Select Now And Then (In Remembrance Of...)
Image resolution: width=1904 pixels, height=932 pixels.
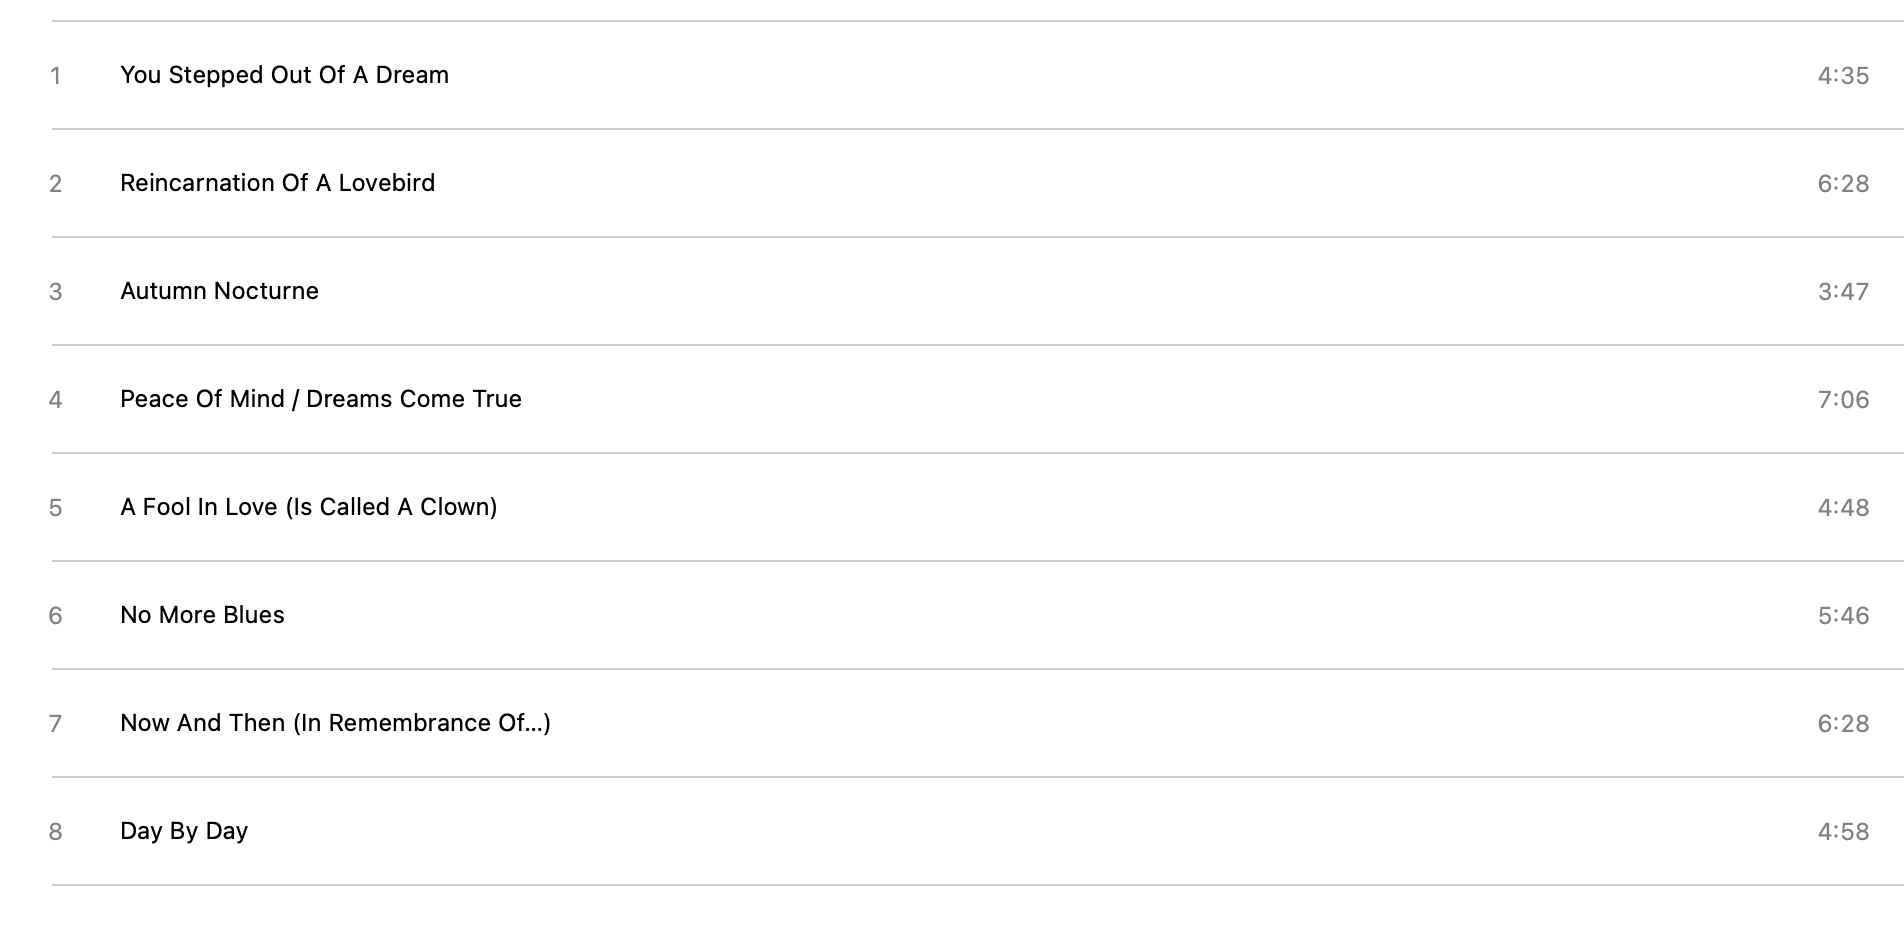click(x=335, y=723)
